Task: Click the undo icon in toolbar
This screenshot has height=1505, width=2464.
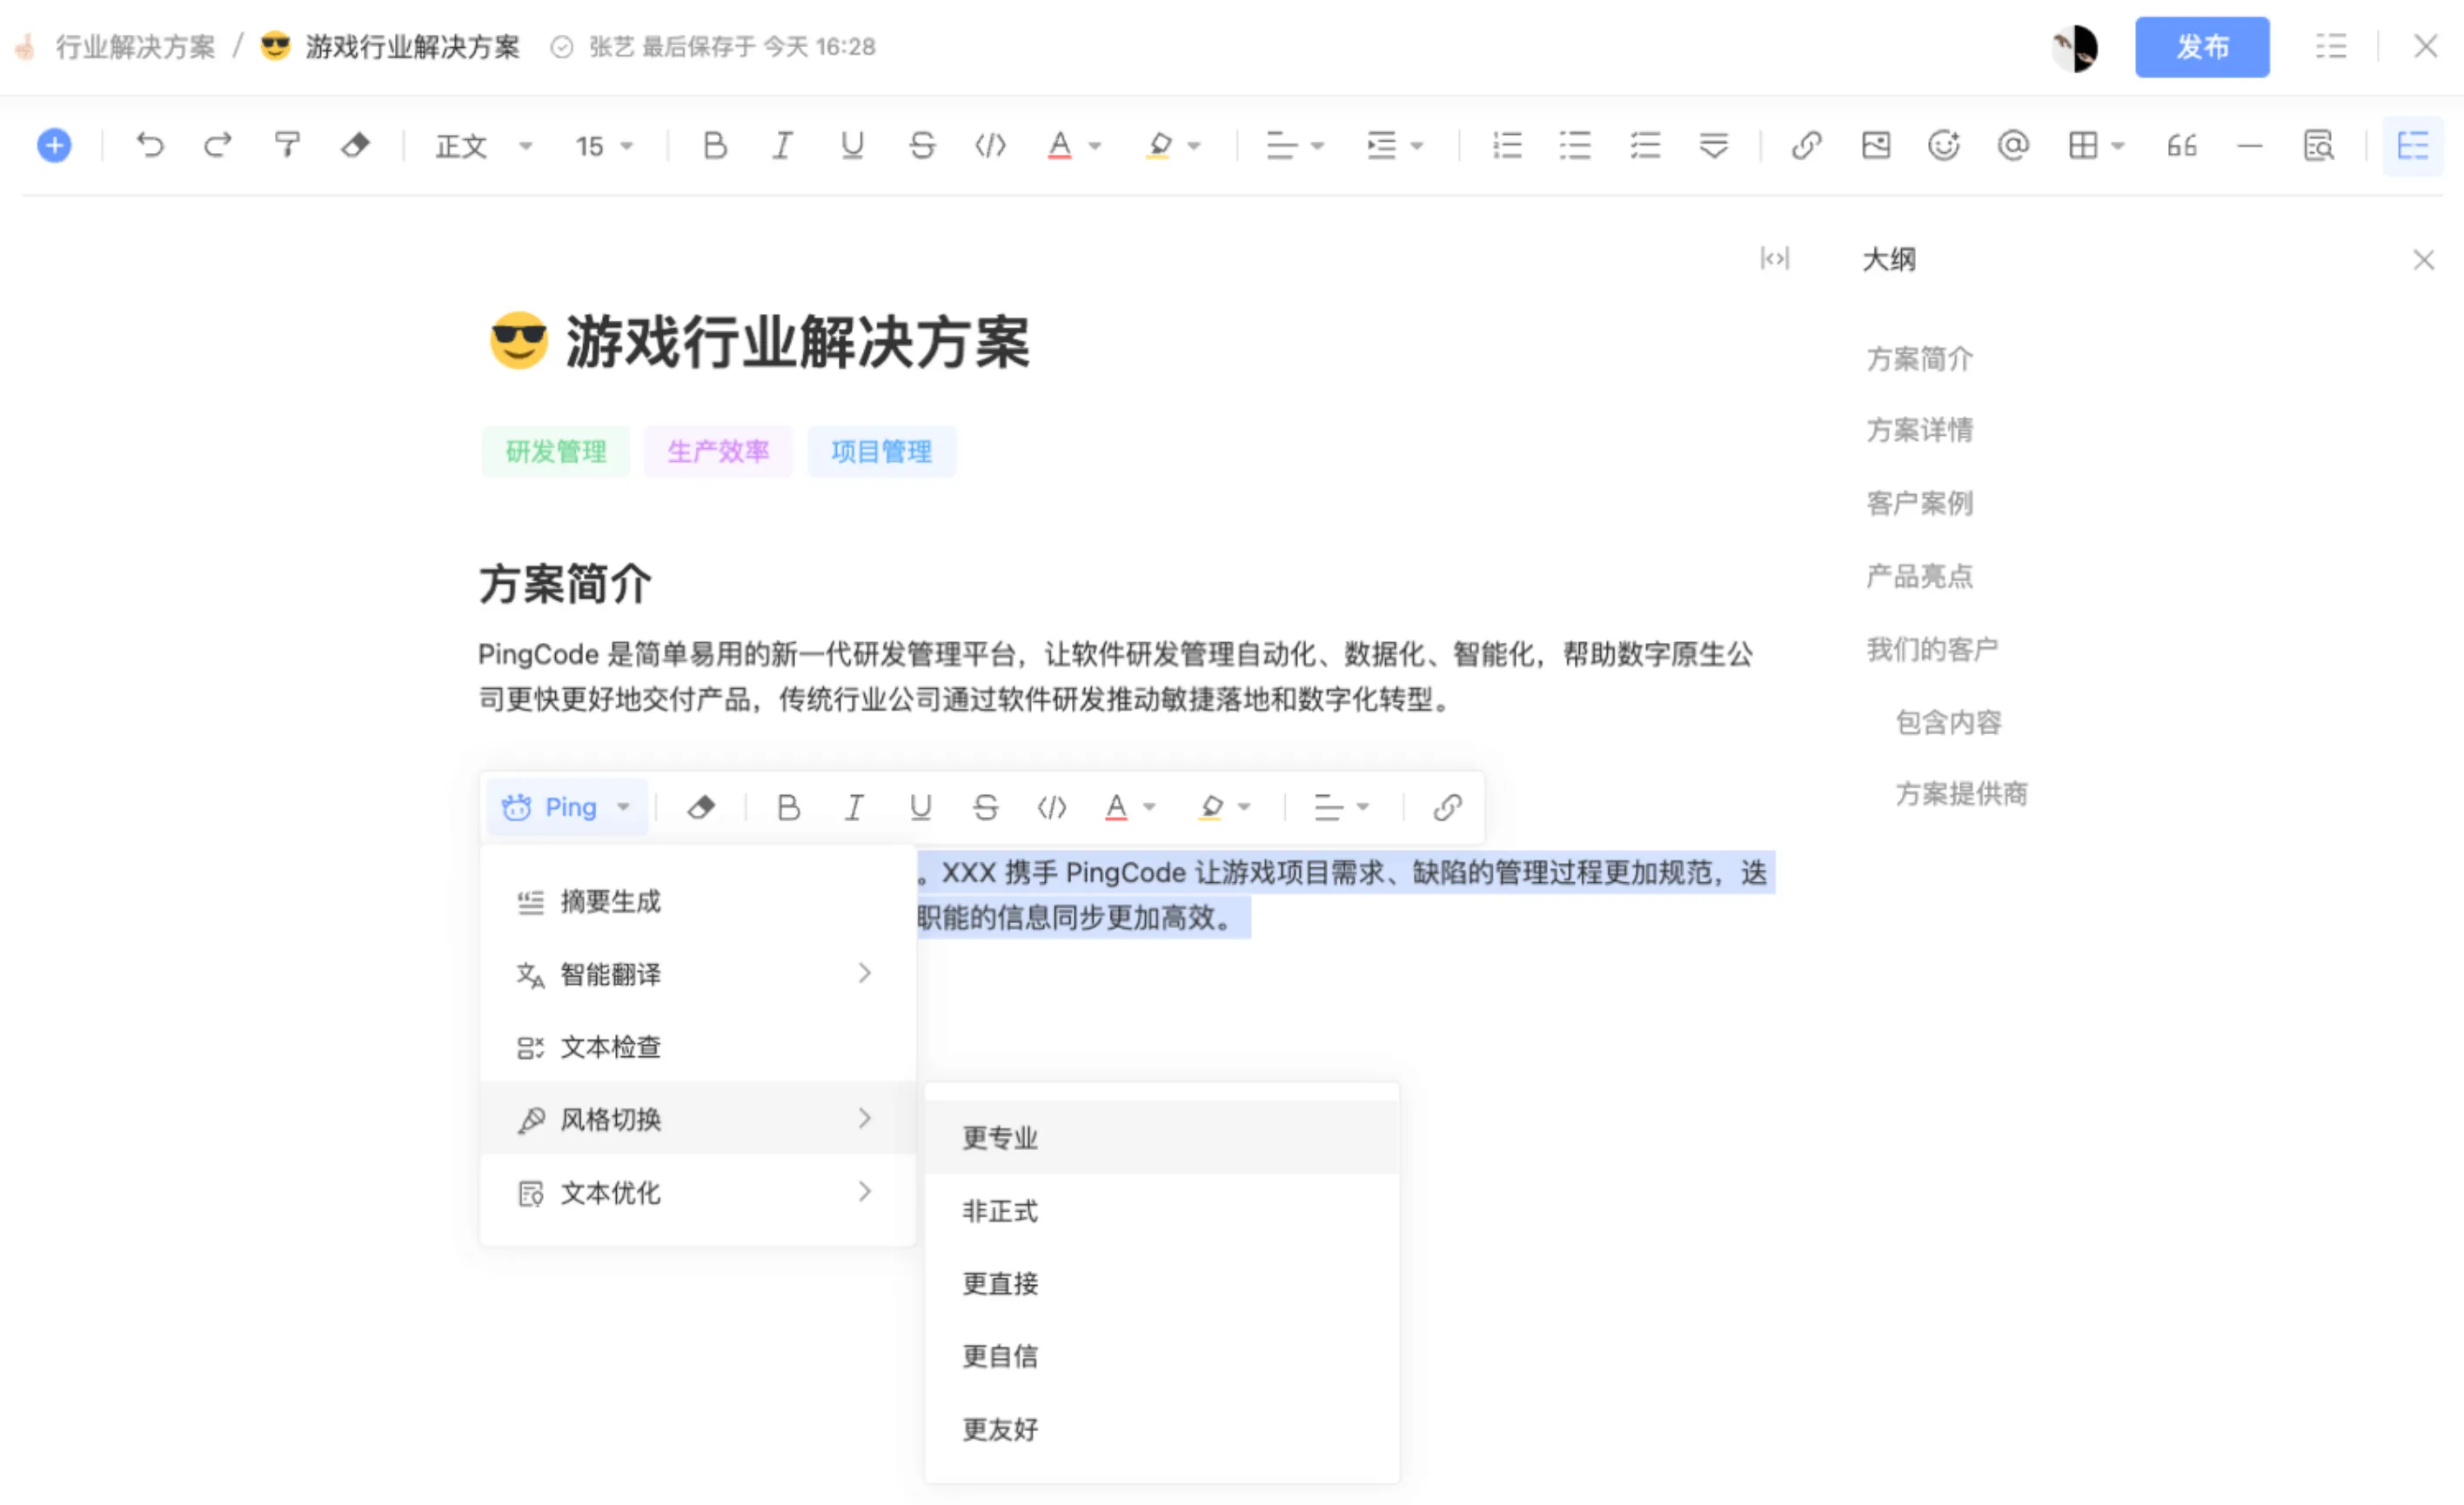Action: pyautogui.click(x=150, y=146)
